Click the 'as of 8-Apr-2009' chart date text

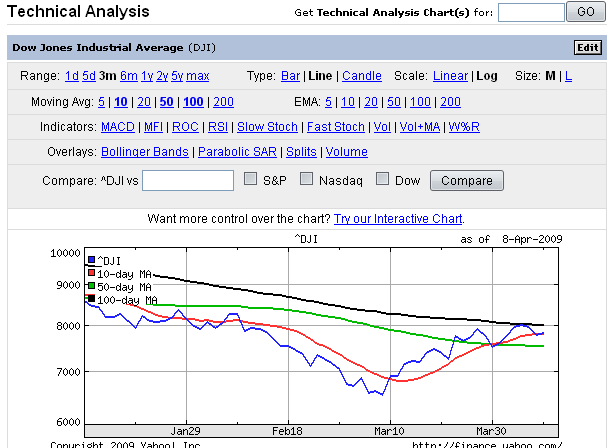pos(512,239)
